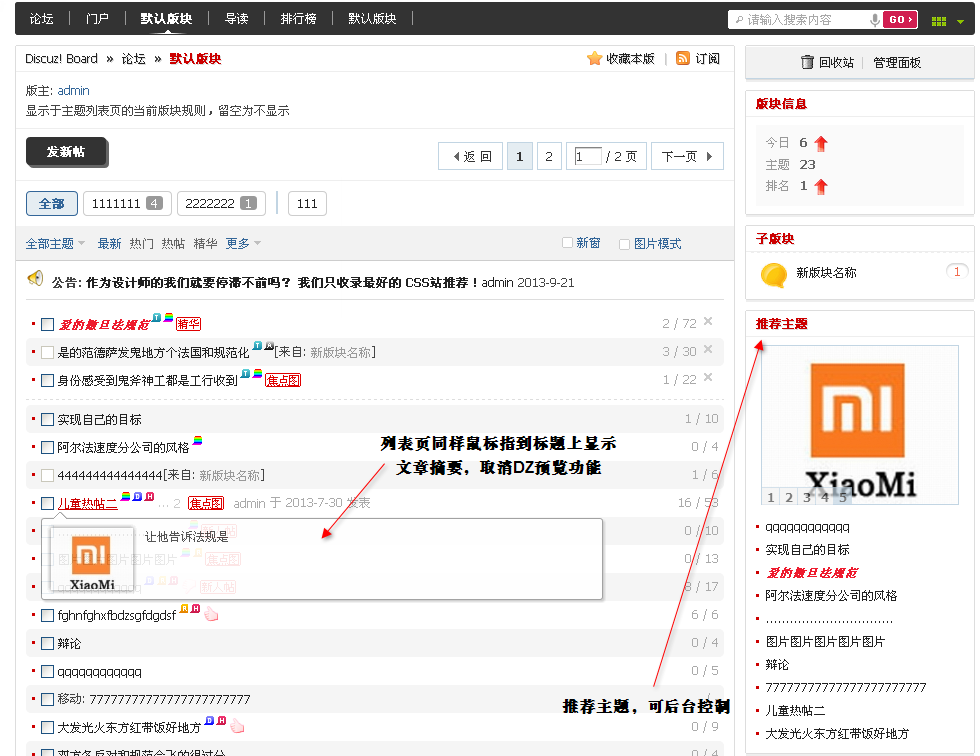Open the recycle bin trash icon

tap(808, 62)
